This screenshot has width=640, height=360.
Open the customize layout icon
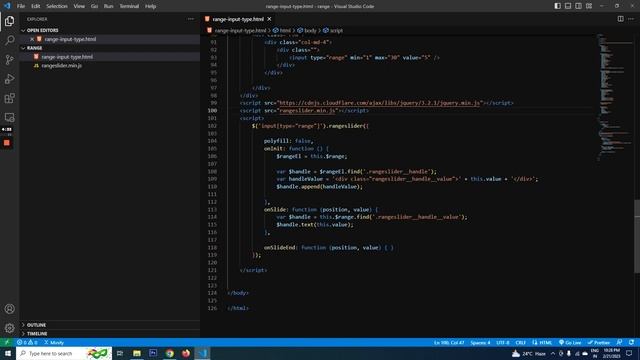pos(589,6)
